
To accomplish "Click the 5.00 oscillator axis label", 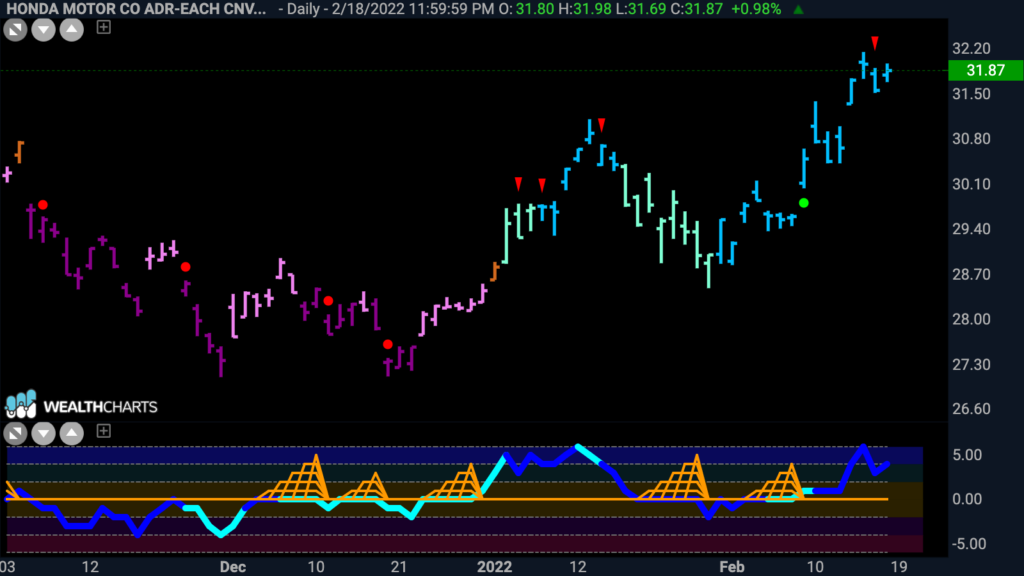I will pos(967,455).
